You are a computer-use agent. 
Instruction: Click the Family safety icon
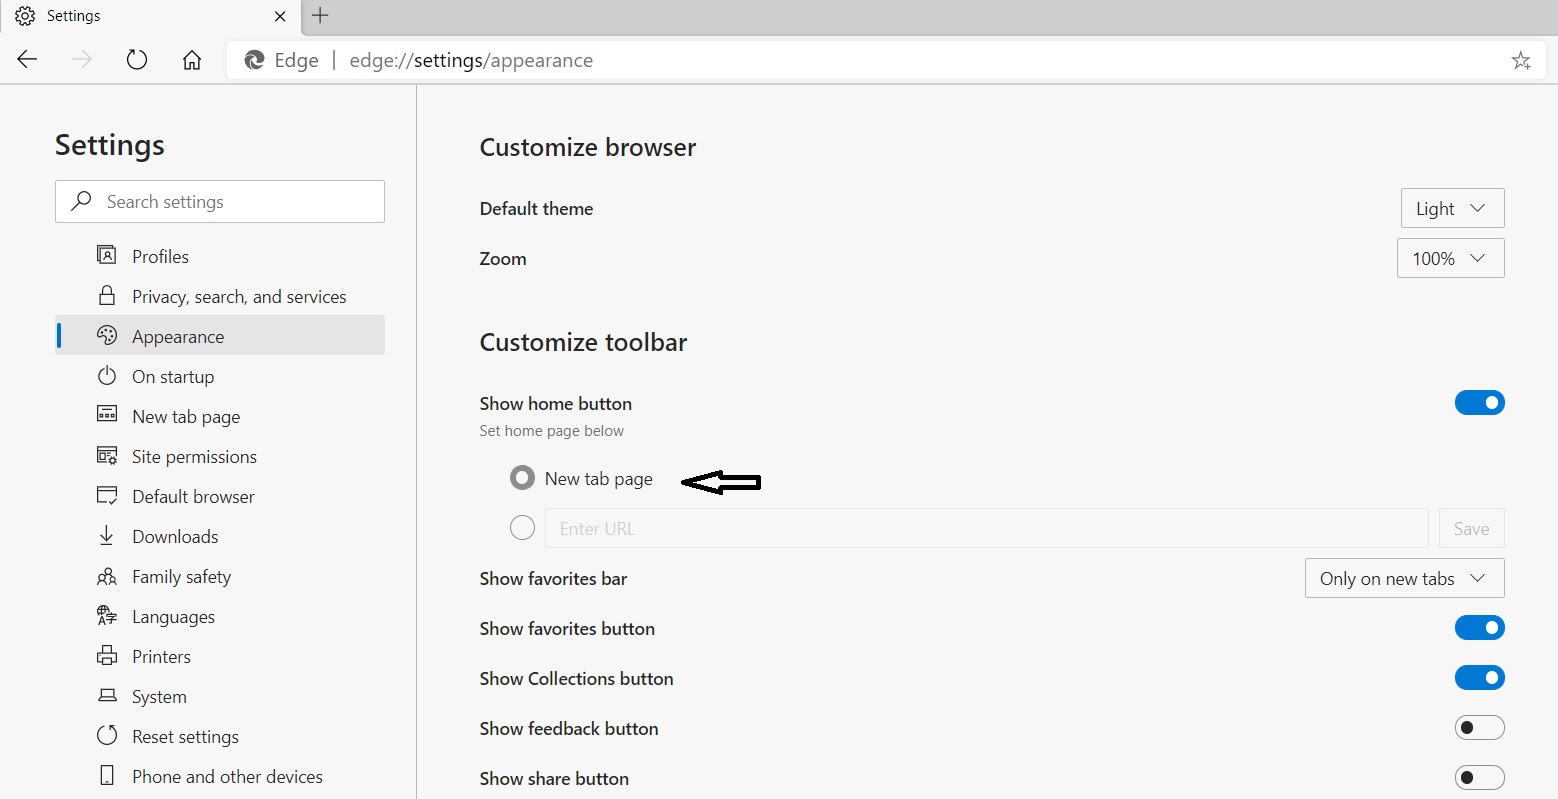(107, 576)
